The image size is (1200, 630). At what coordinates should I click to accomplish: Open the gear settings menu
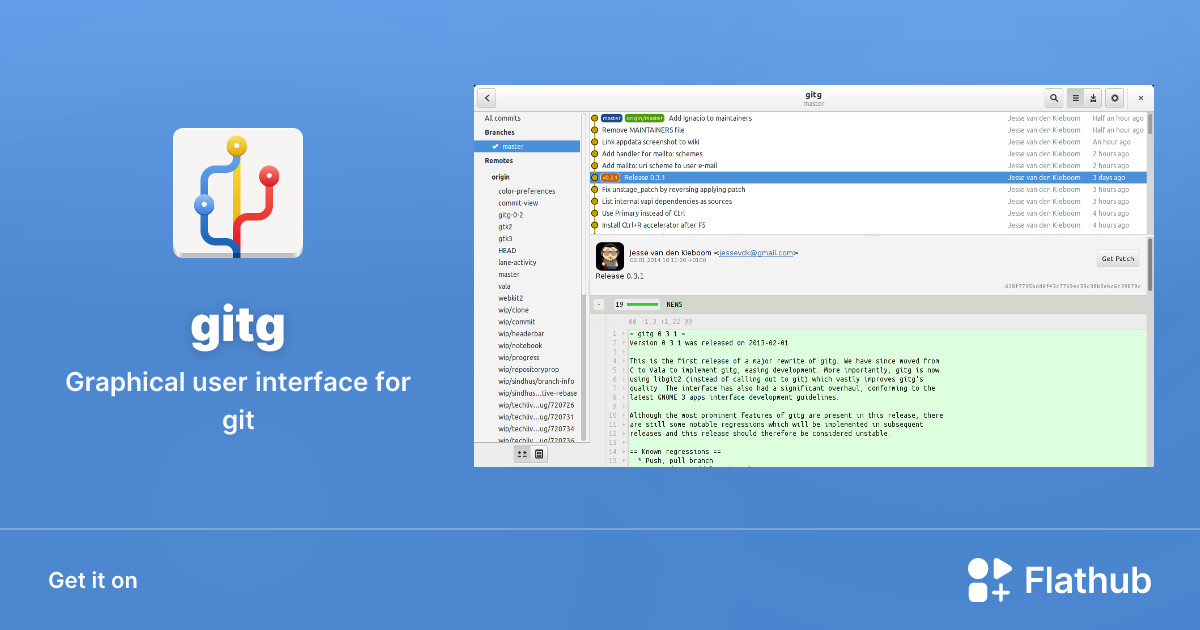1115,98
